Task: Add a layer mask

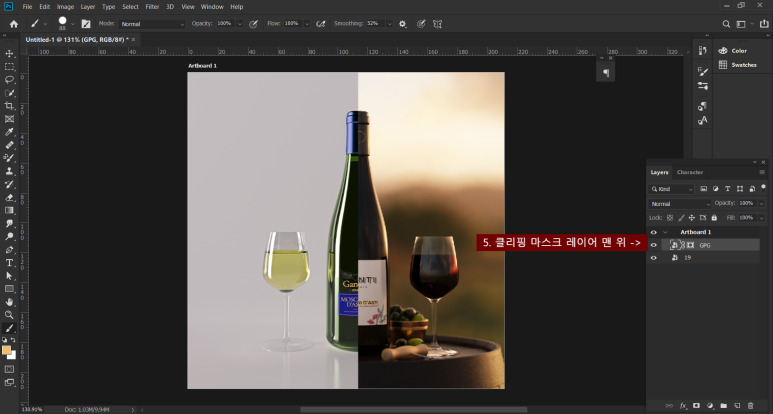Action: coord(696,406)
